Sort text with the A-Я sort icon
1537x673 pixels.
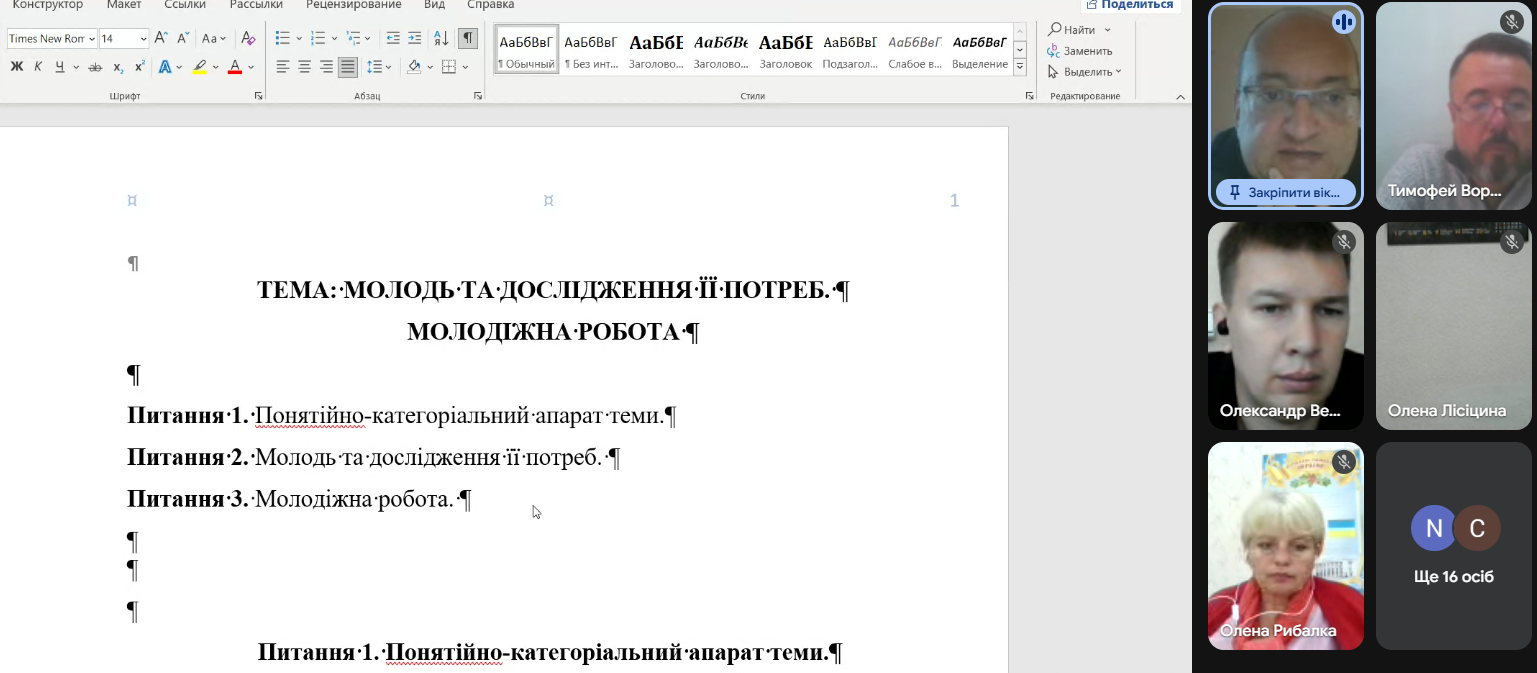(441, 38)
